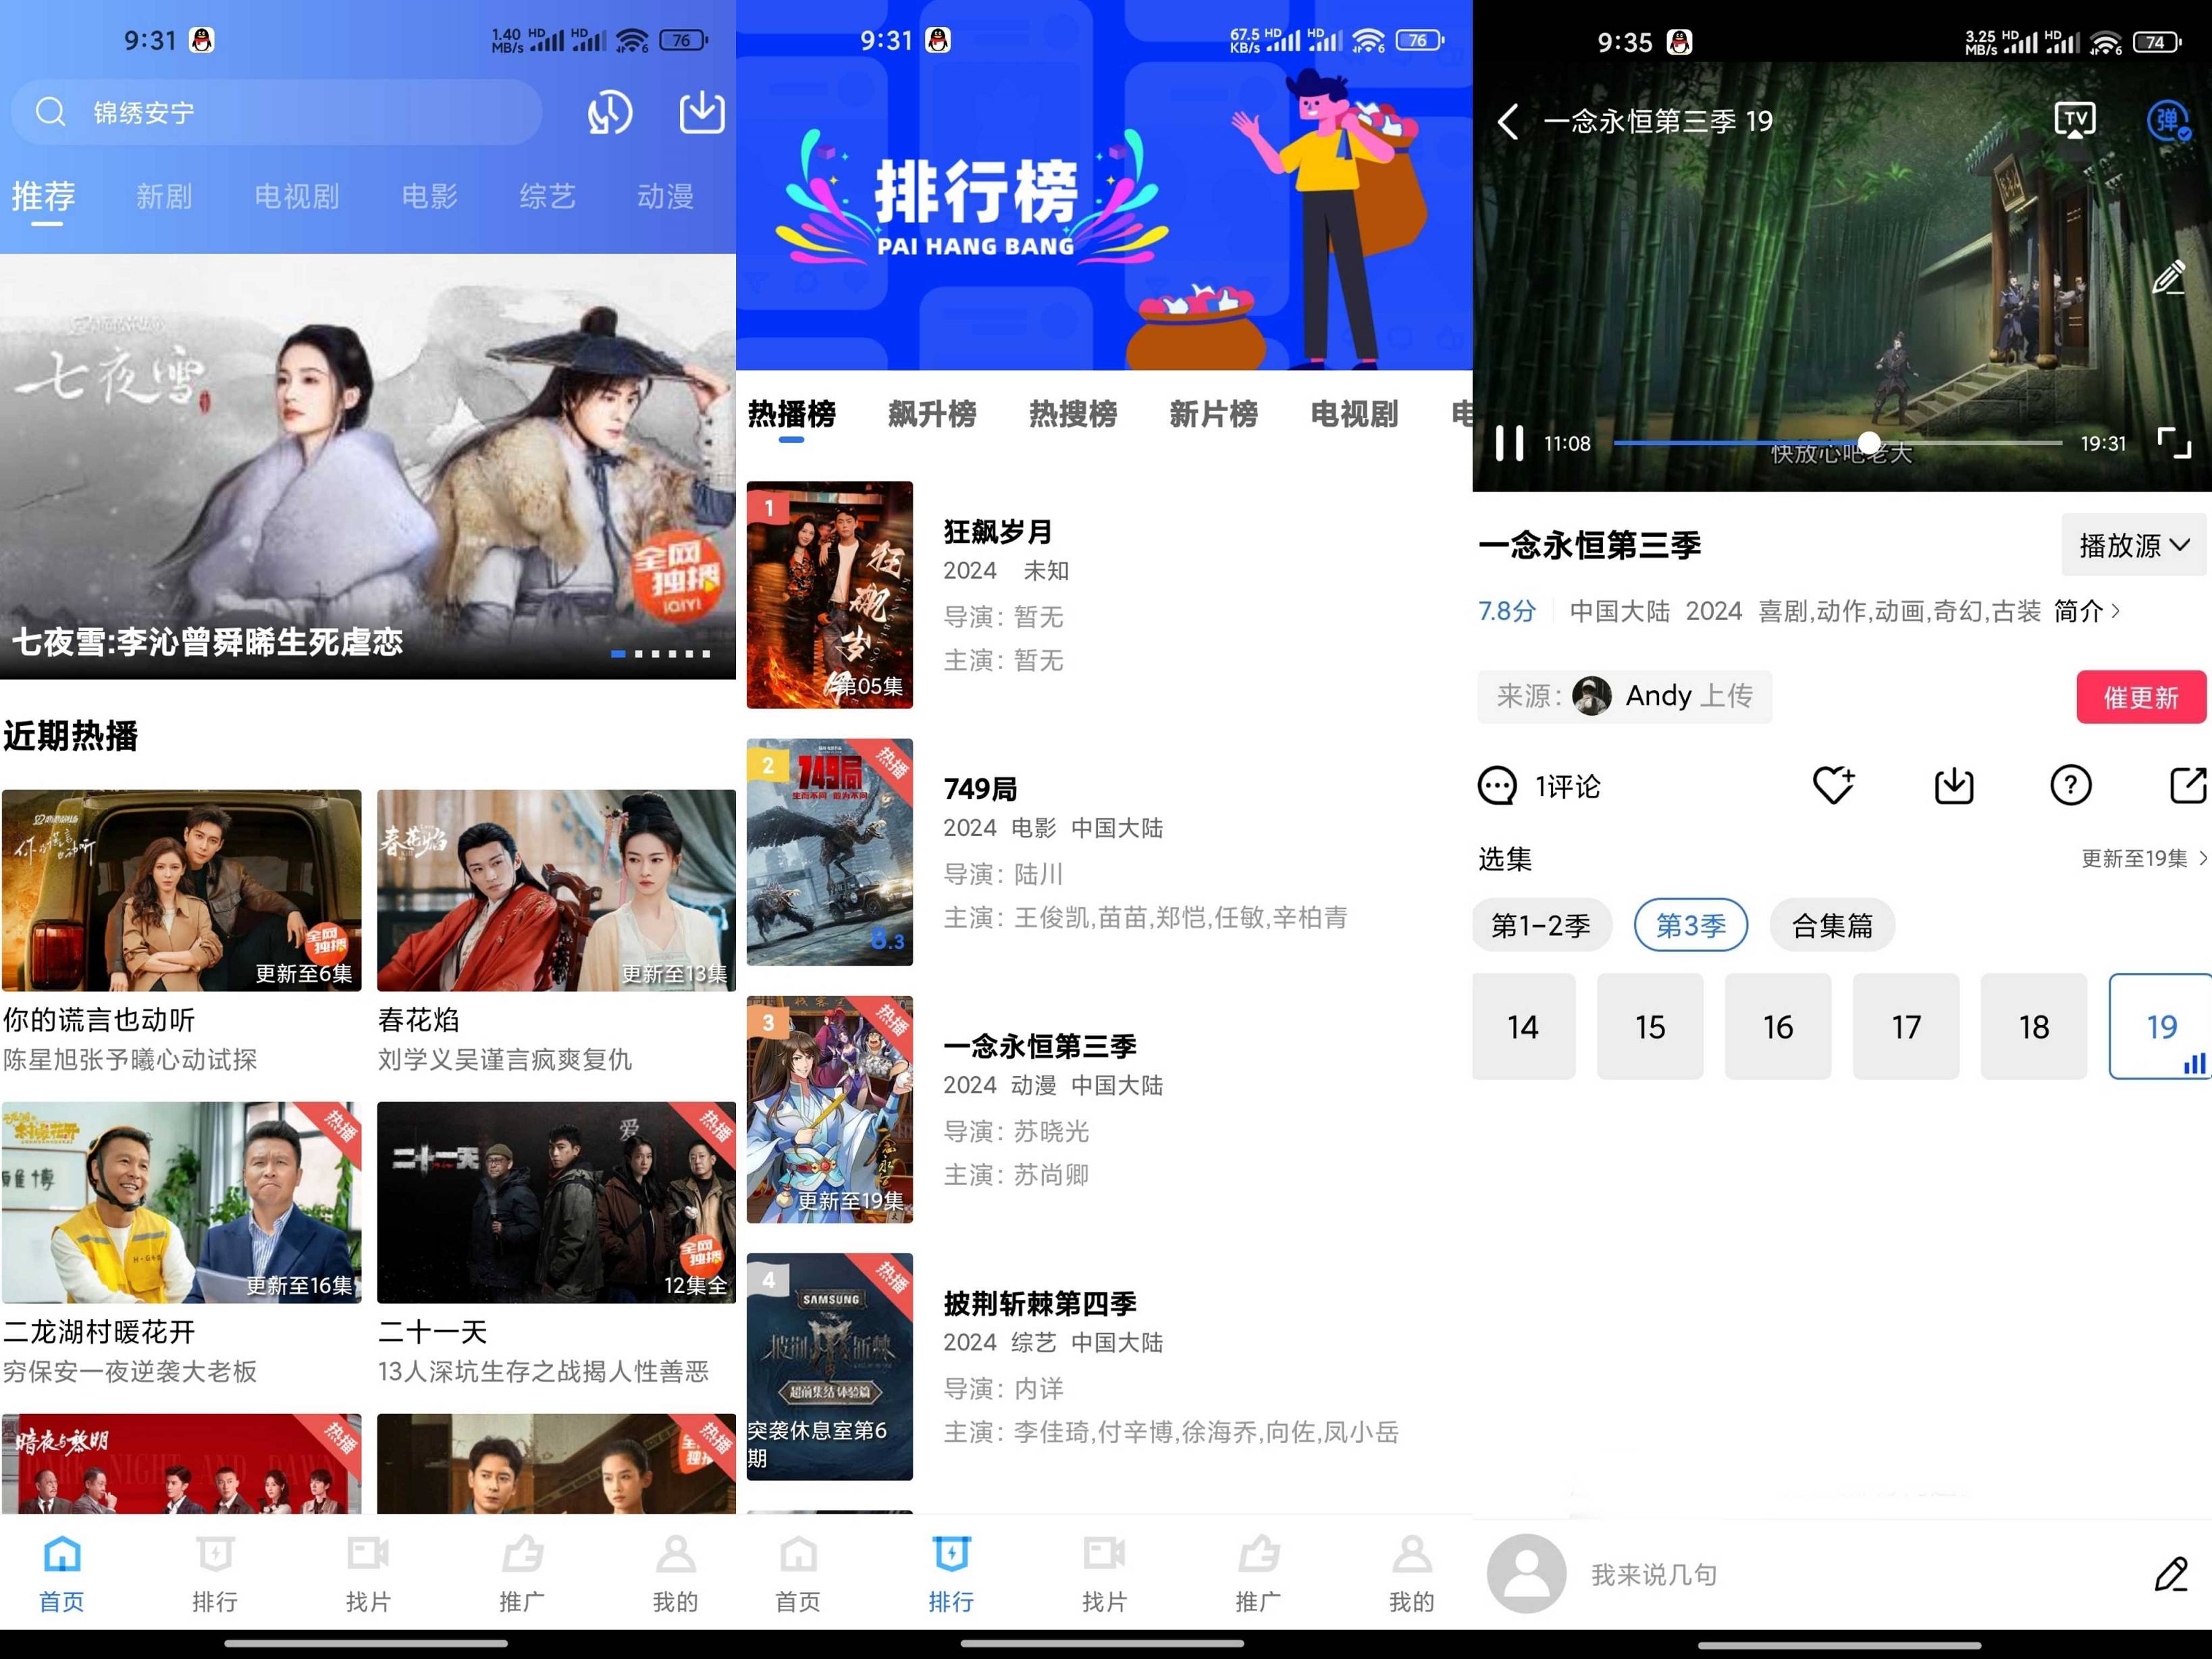2212x1659 pixels.
Task: Switch to the 电视剧 category tab
Action: (297, 196)
